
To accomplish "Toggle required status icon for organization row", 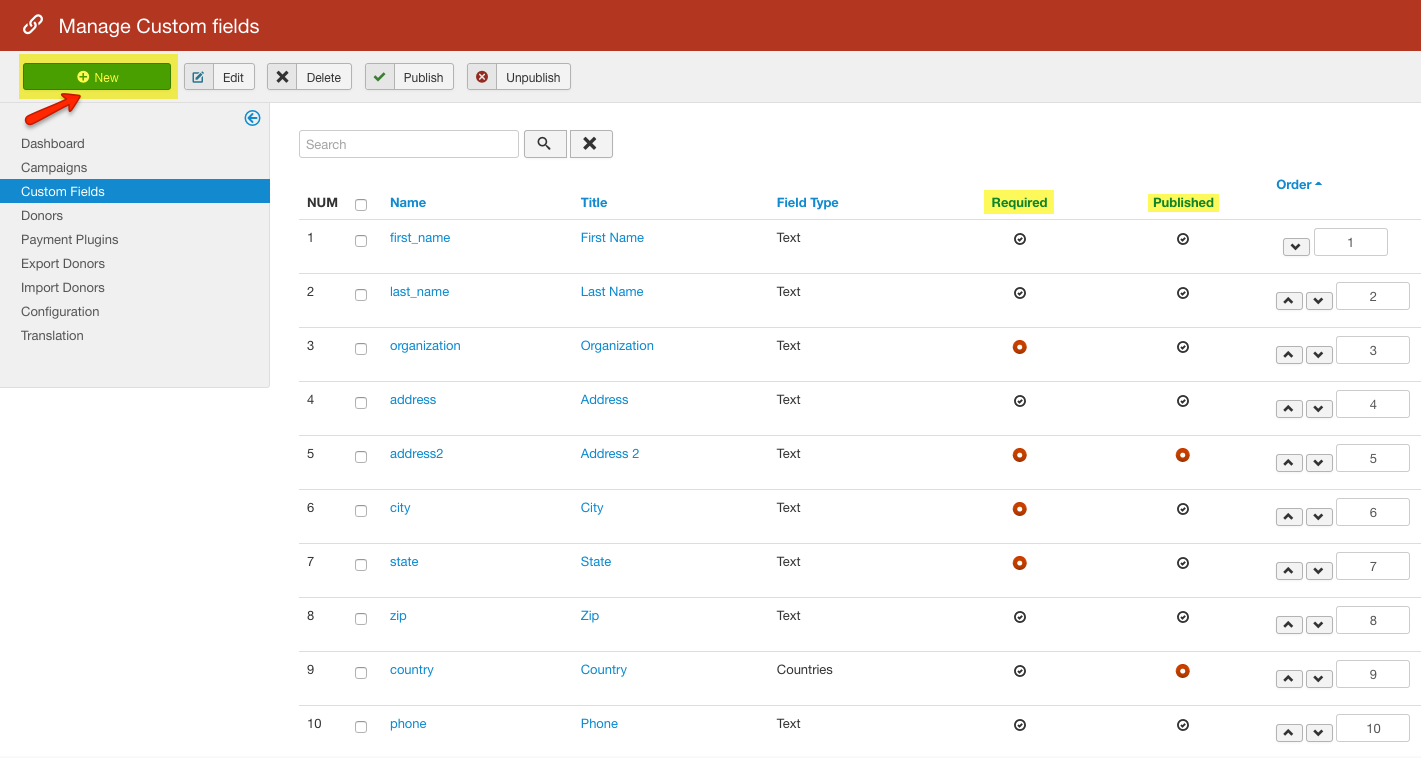I will [1019, 347].
